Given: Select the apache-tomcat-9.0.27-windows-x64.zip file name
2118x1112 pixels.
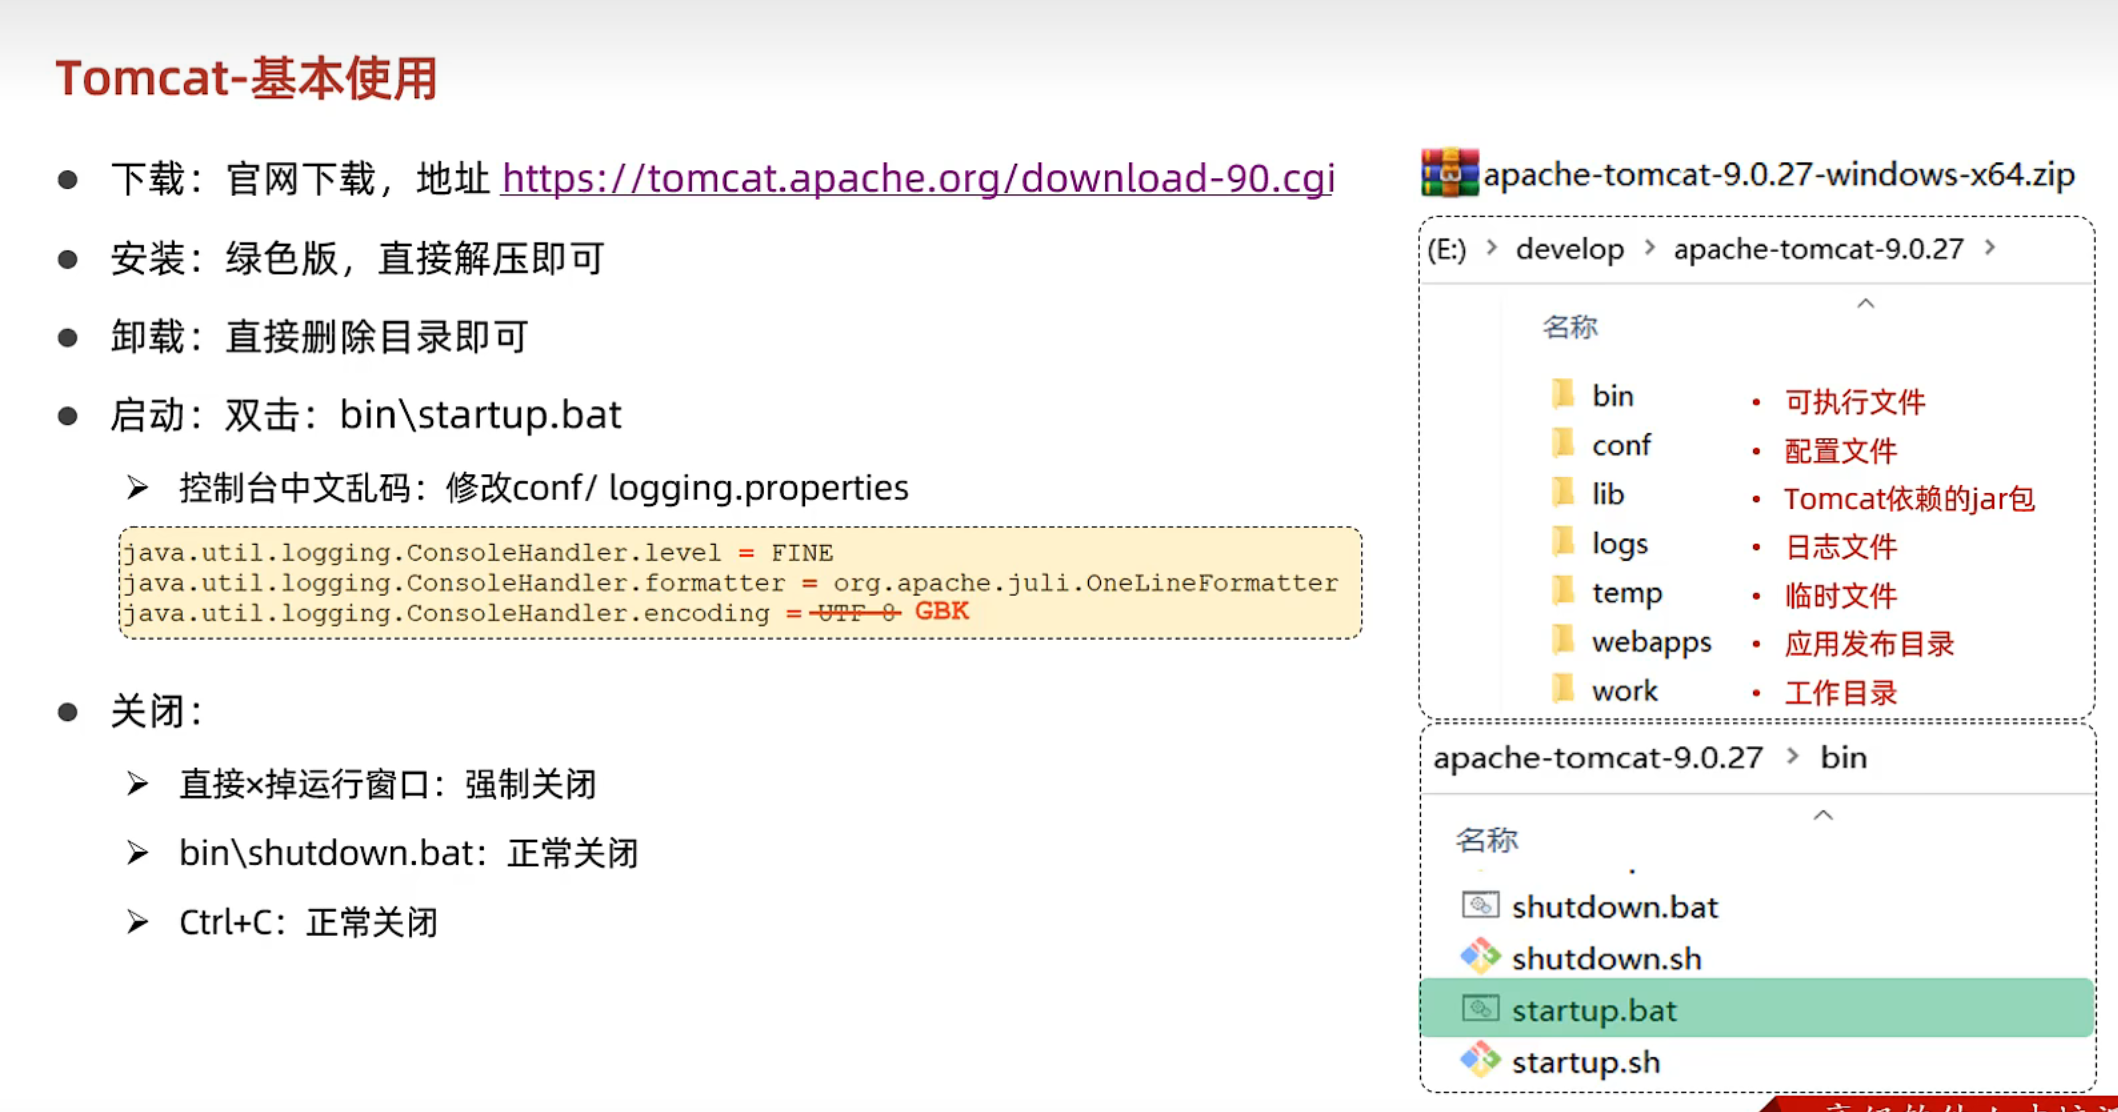Looking at the screenshot, I should pyautogui.click(x=1779, y=175).
